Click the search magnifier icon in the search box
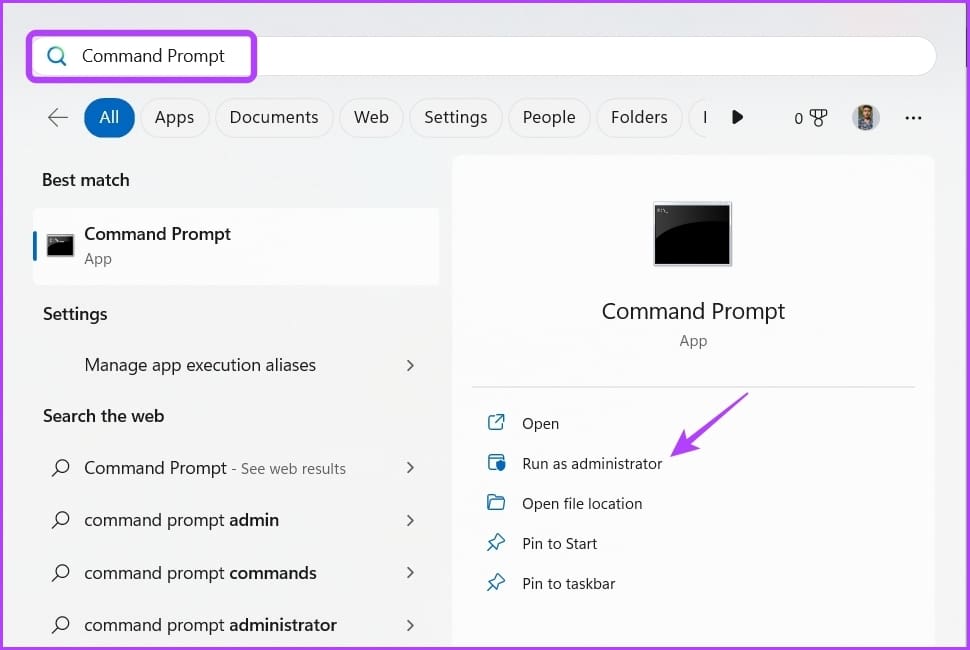970x650 pixels. [57, 56]
